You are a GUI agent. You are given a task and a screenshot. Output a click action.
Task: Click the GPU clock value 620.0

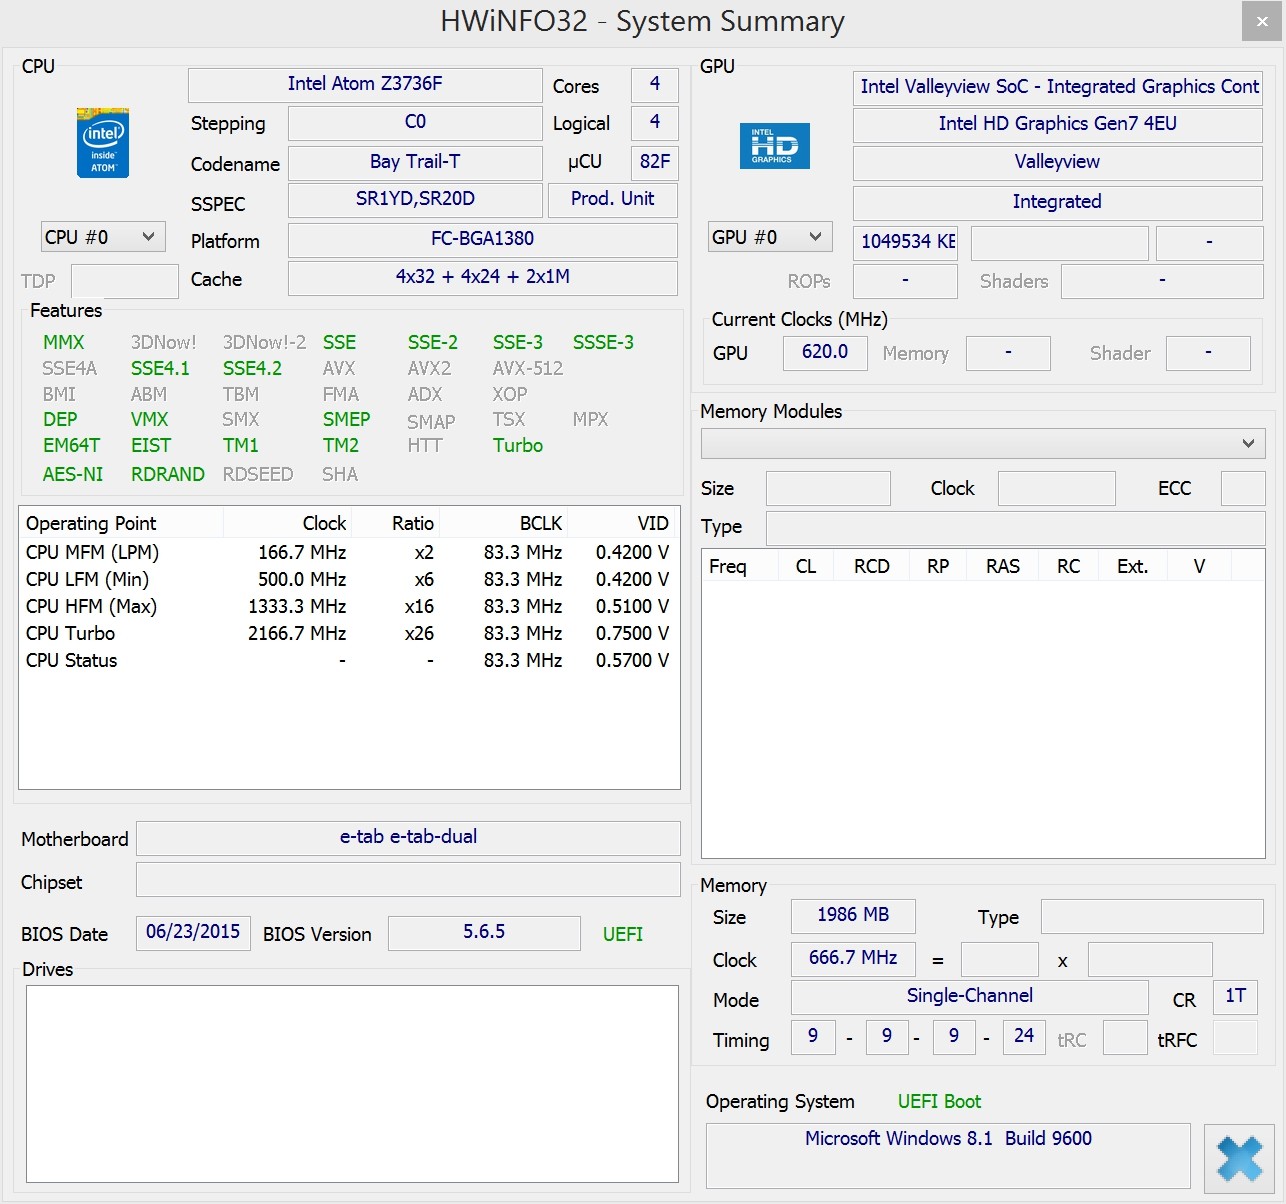(824, 352)
